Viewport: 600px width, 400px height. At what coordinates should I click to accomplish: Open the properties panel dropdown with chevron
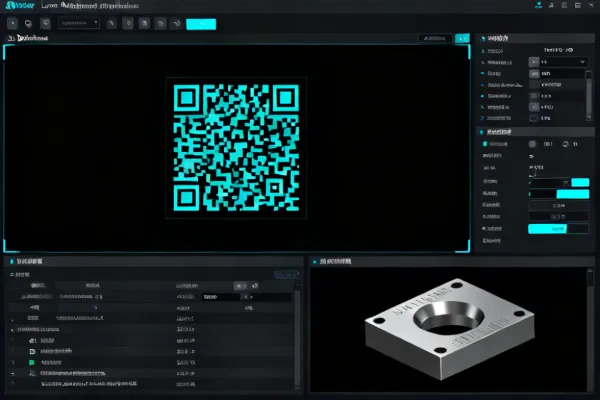563,62
